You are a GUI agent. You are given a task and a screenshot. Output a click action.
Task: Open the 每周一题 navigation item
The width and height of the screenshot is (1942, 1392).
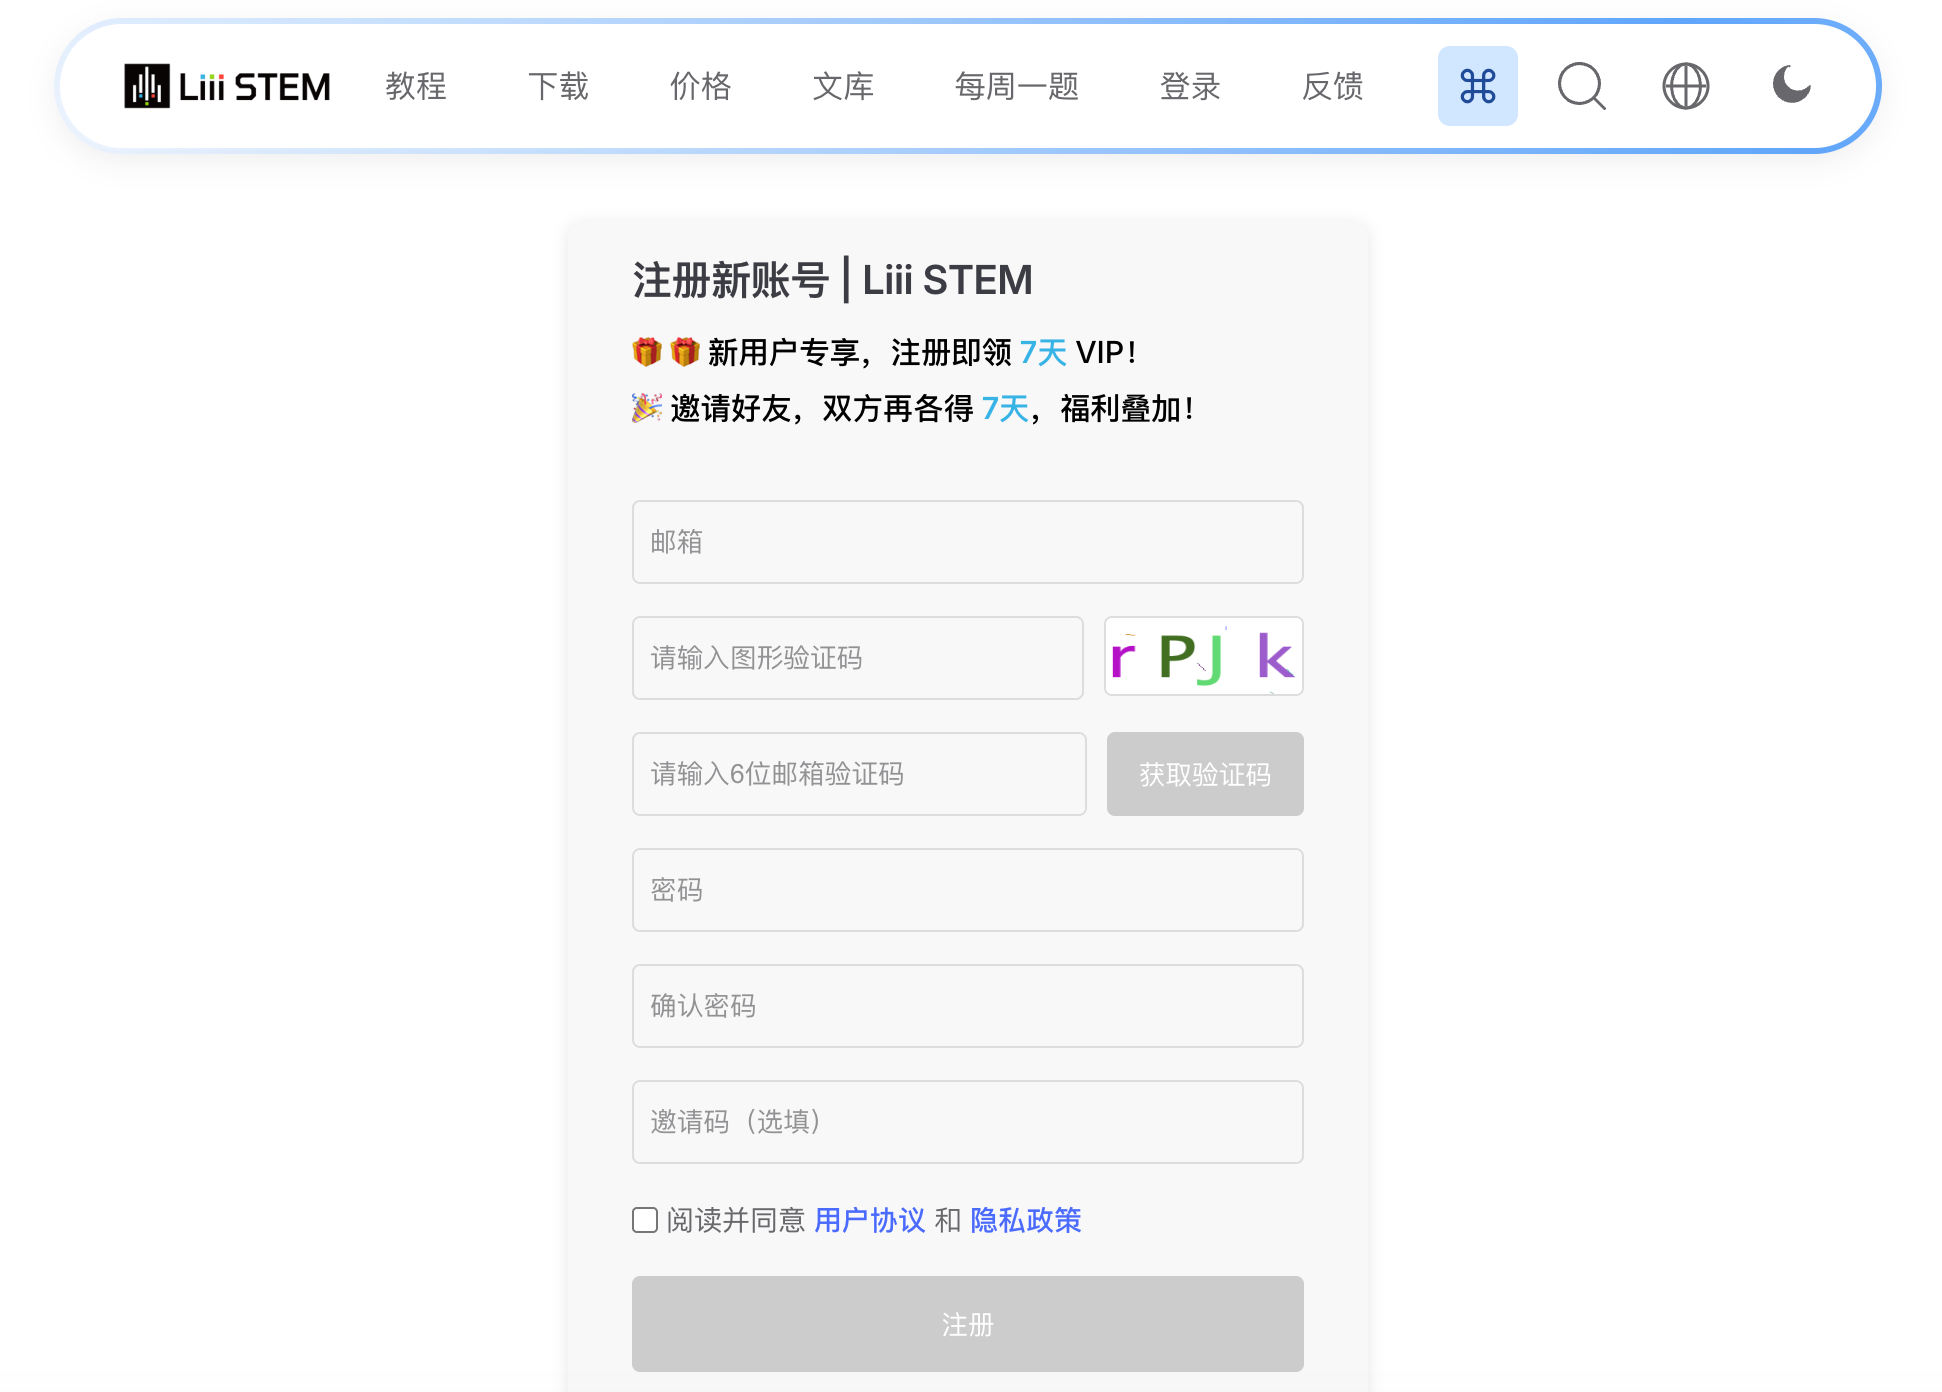pos(1016,86)
